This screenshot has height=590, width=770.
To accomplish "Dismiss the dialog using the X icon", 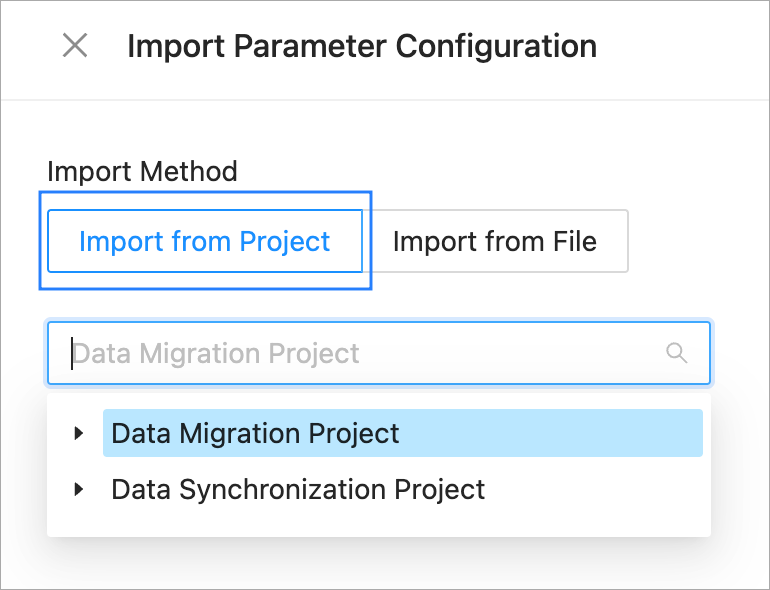I will click(x=75, y=46).
